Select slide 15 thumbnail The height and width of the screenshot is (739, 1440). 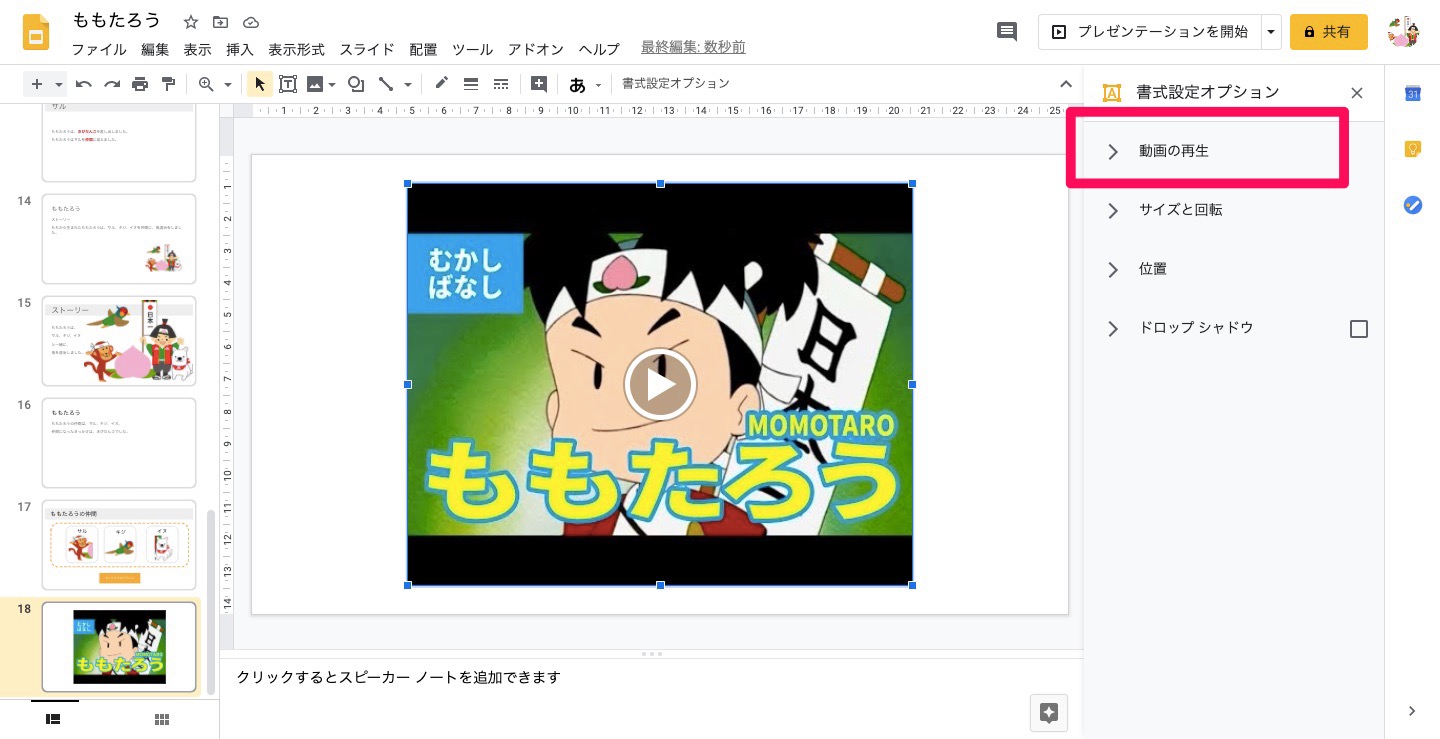[119, 341]
